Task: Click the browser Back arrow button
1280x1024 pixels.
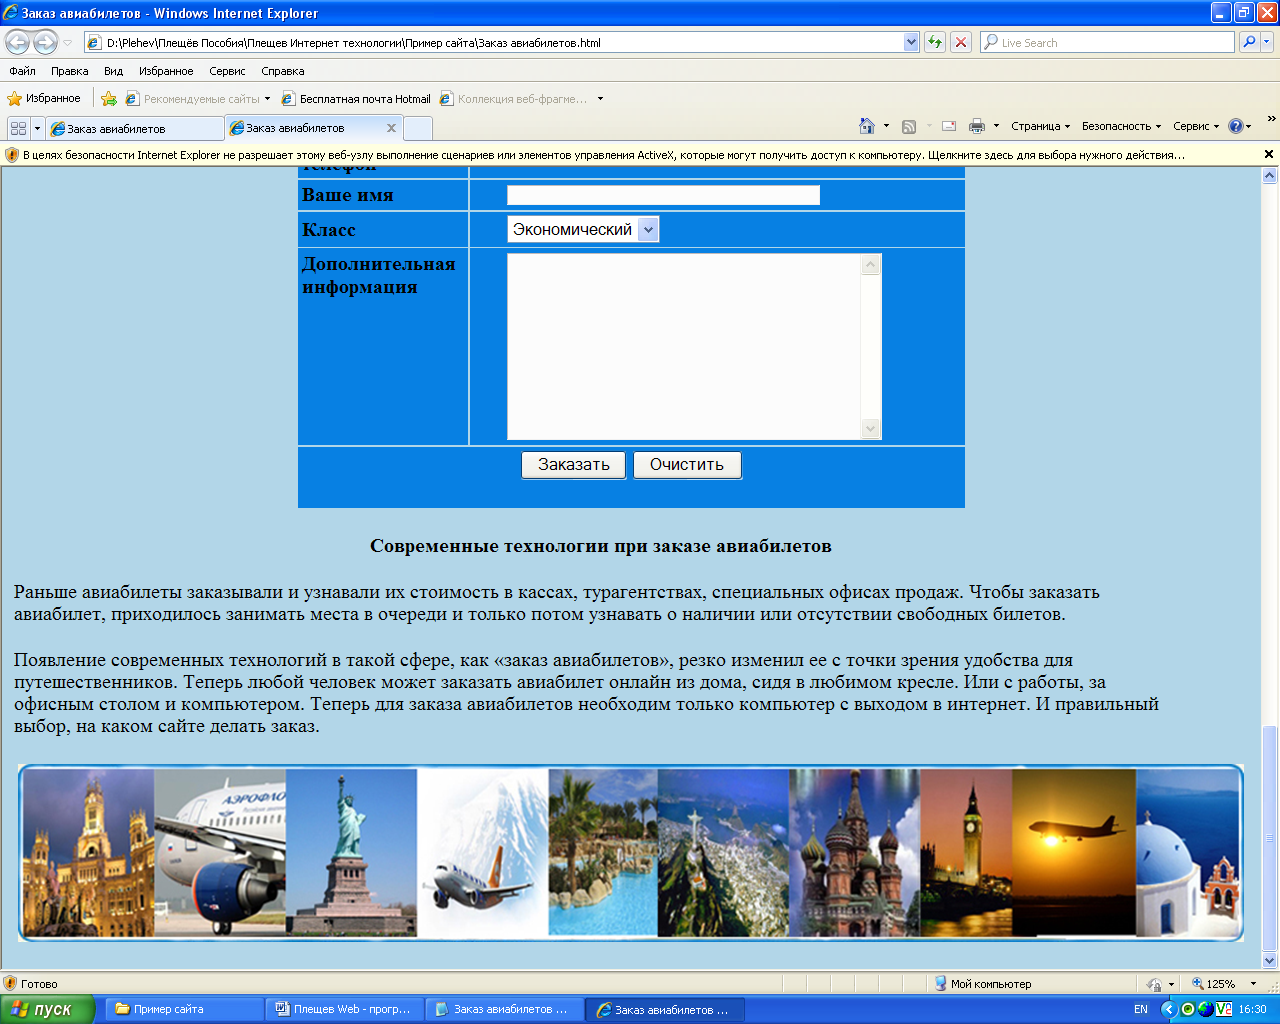Action: pos(18,42)
